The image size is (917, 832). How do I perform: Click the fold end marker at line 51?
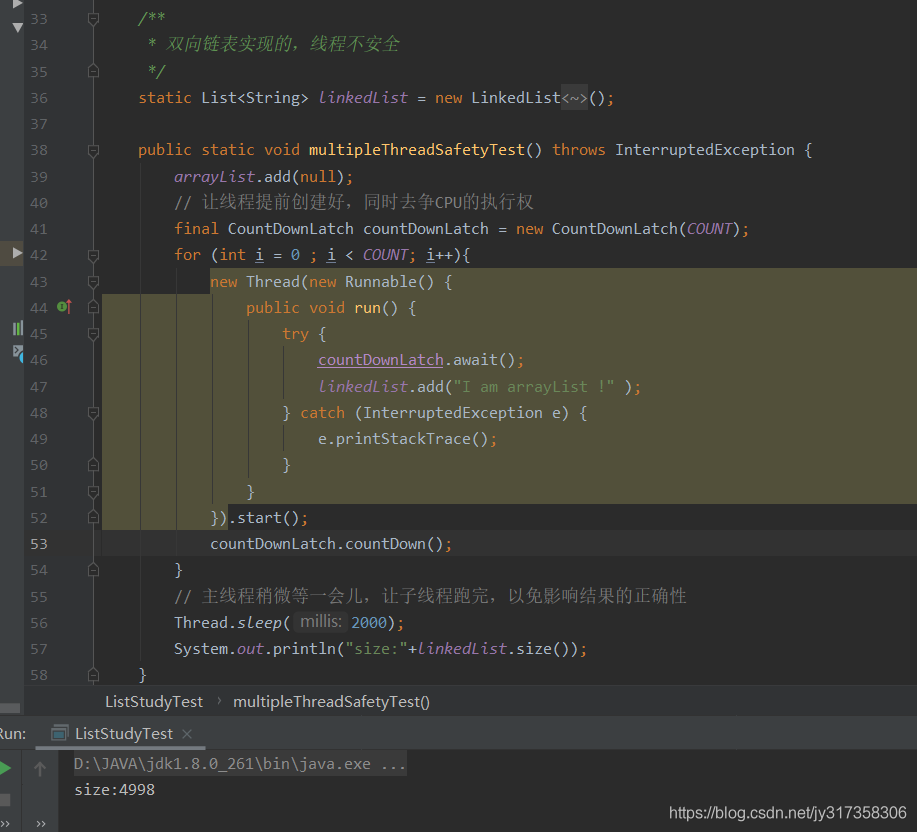[93, 492]
